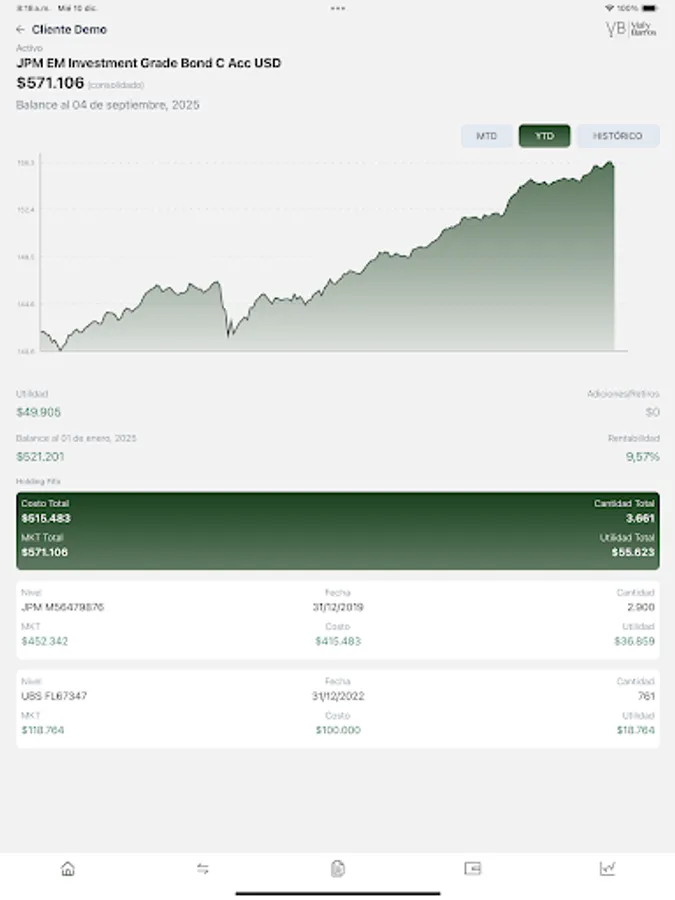Viewport: 675px width, 900px height.
Task: Expand the JPM M56479876 holding row
Action: click(337, 620)
